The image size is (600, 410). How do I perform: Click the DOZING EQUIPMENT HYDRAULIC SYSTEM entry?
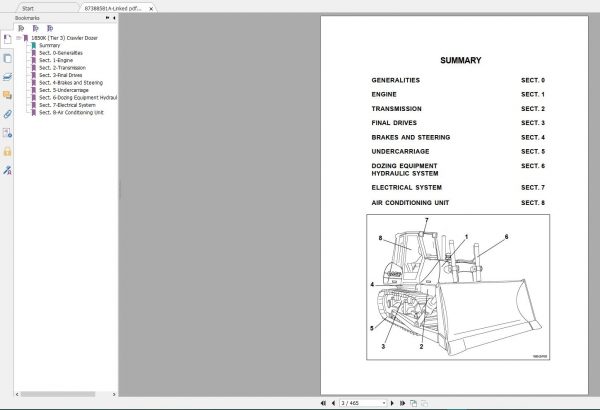pos(458,170)
